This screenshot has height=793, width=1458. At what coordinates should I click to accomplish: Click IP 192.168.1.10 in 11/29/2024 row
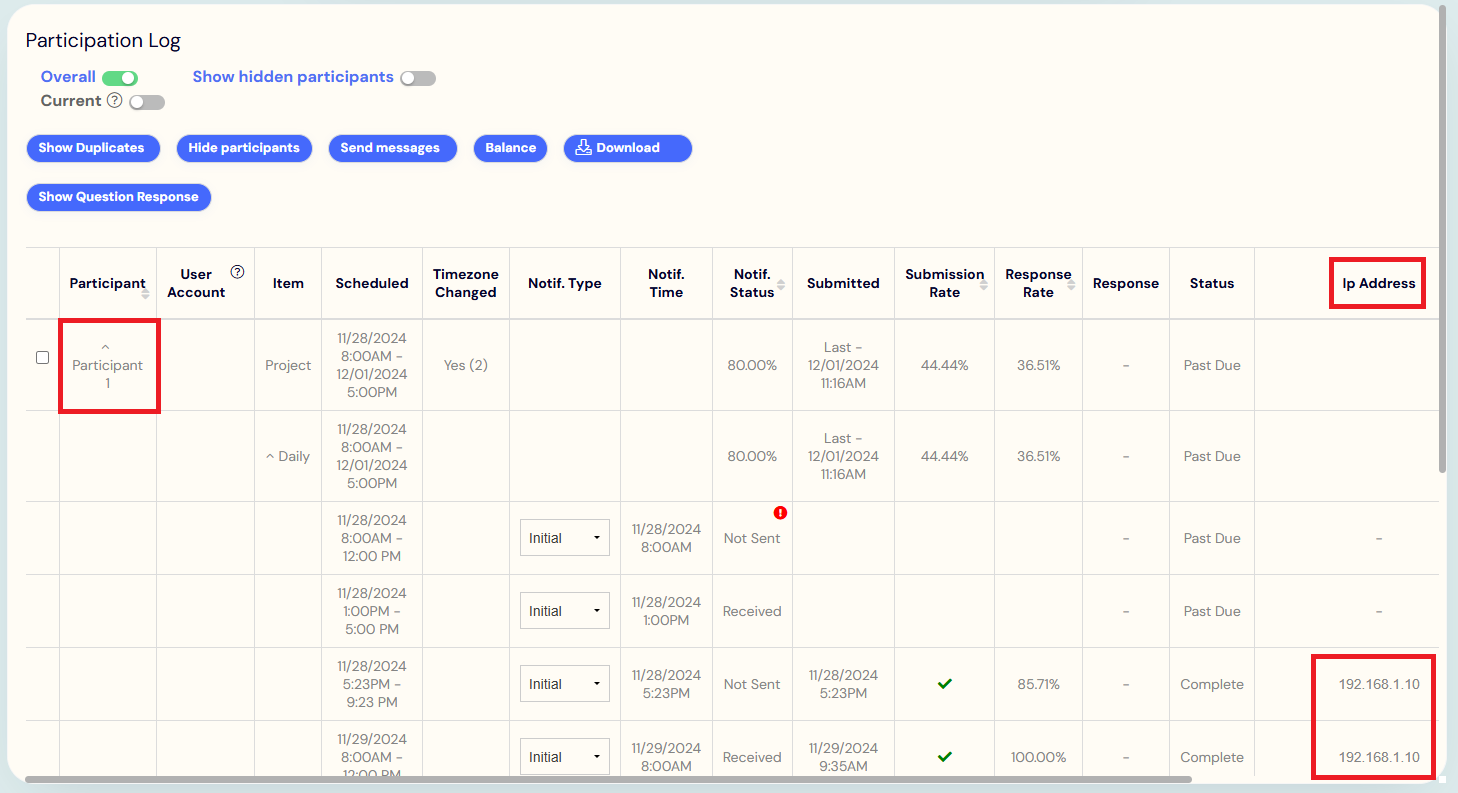[1379, 758]
